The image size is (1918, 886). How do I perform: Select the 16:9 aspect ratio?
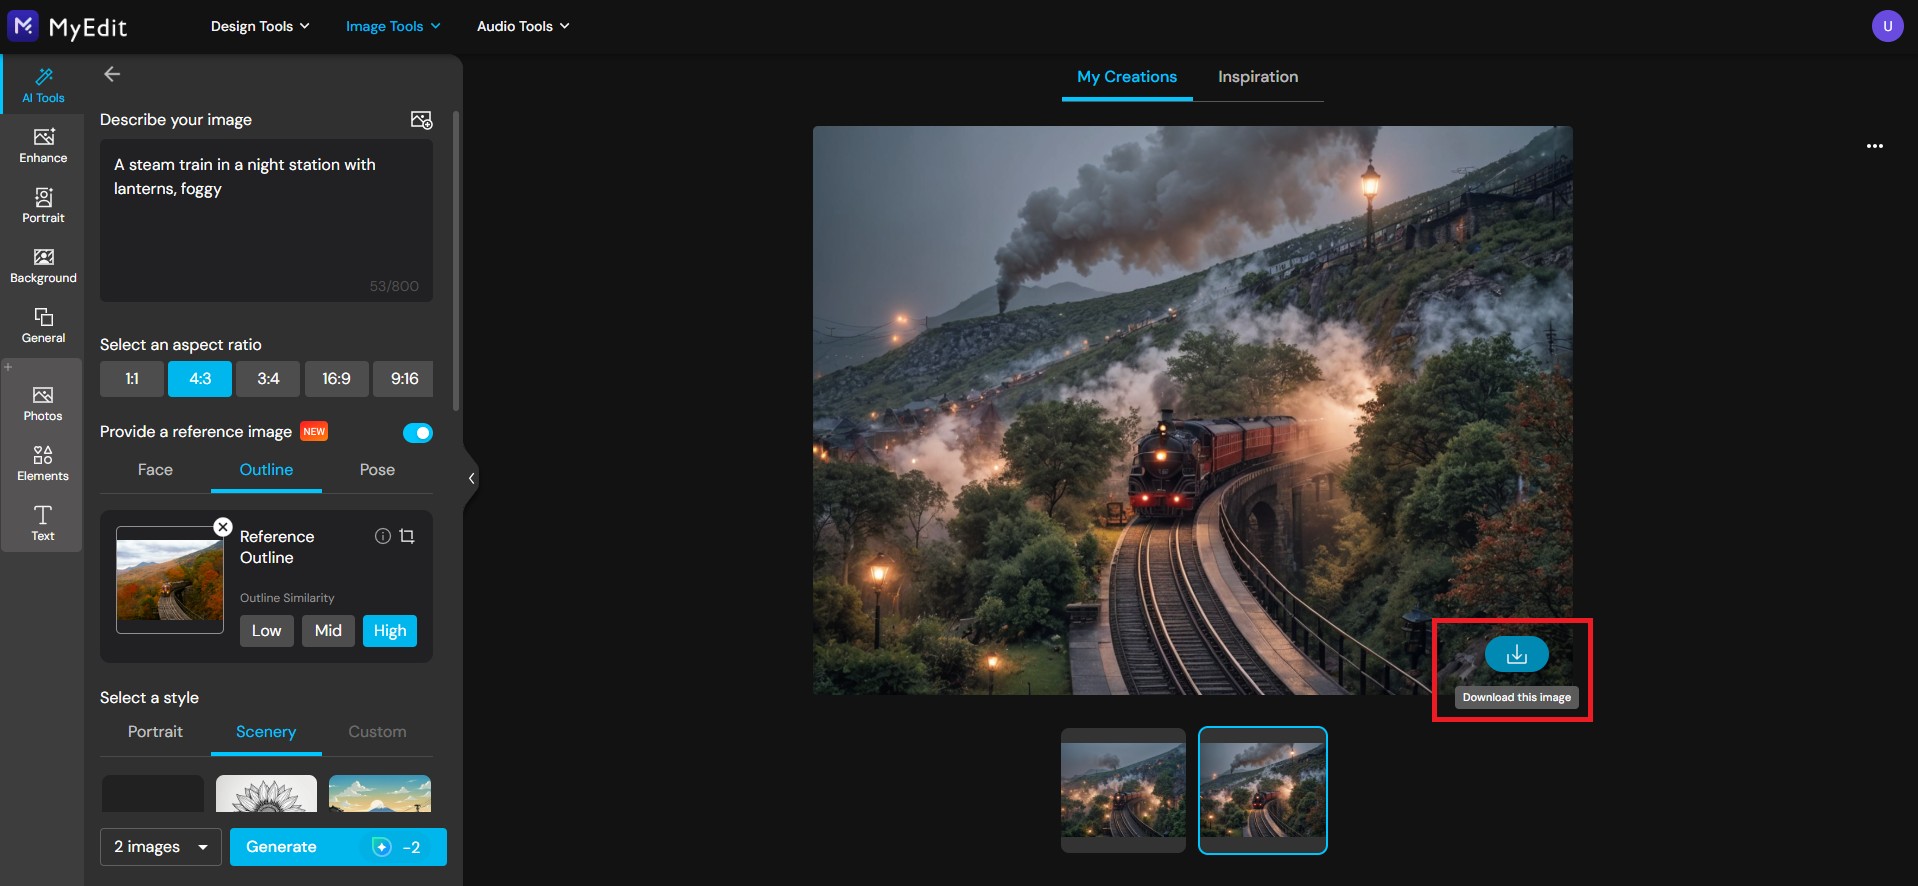click(336, 379)
